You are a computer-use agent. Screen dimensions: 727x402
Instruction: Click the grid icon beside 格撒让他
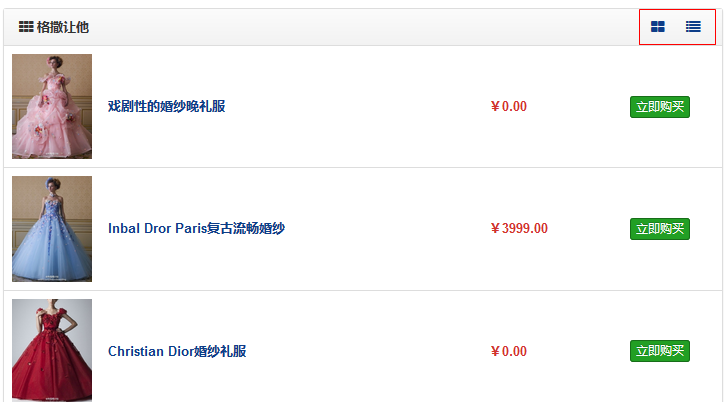[26, 27]
